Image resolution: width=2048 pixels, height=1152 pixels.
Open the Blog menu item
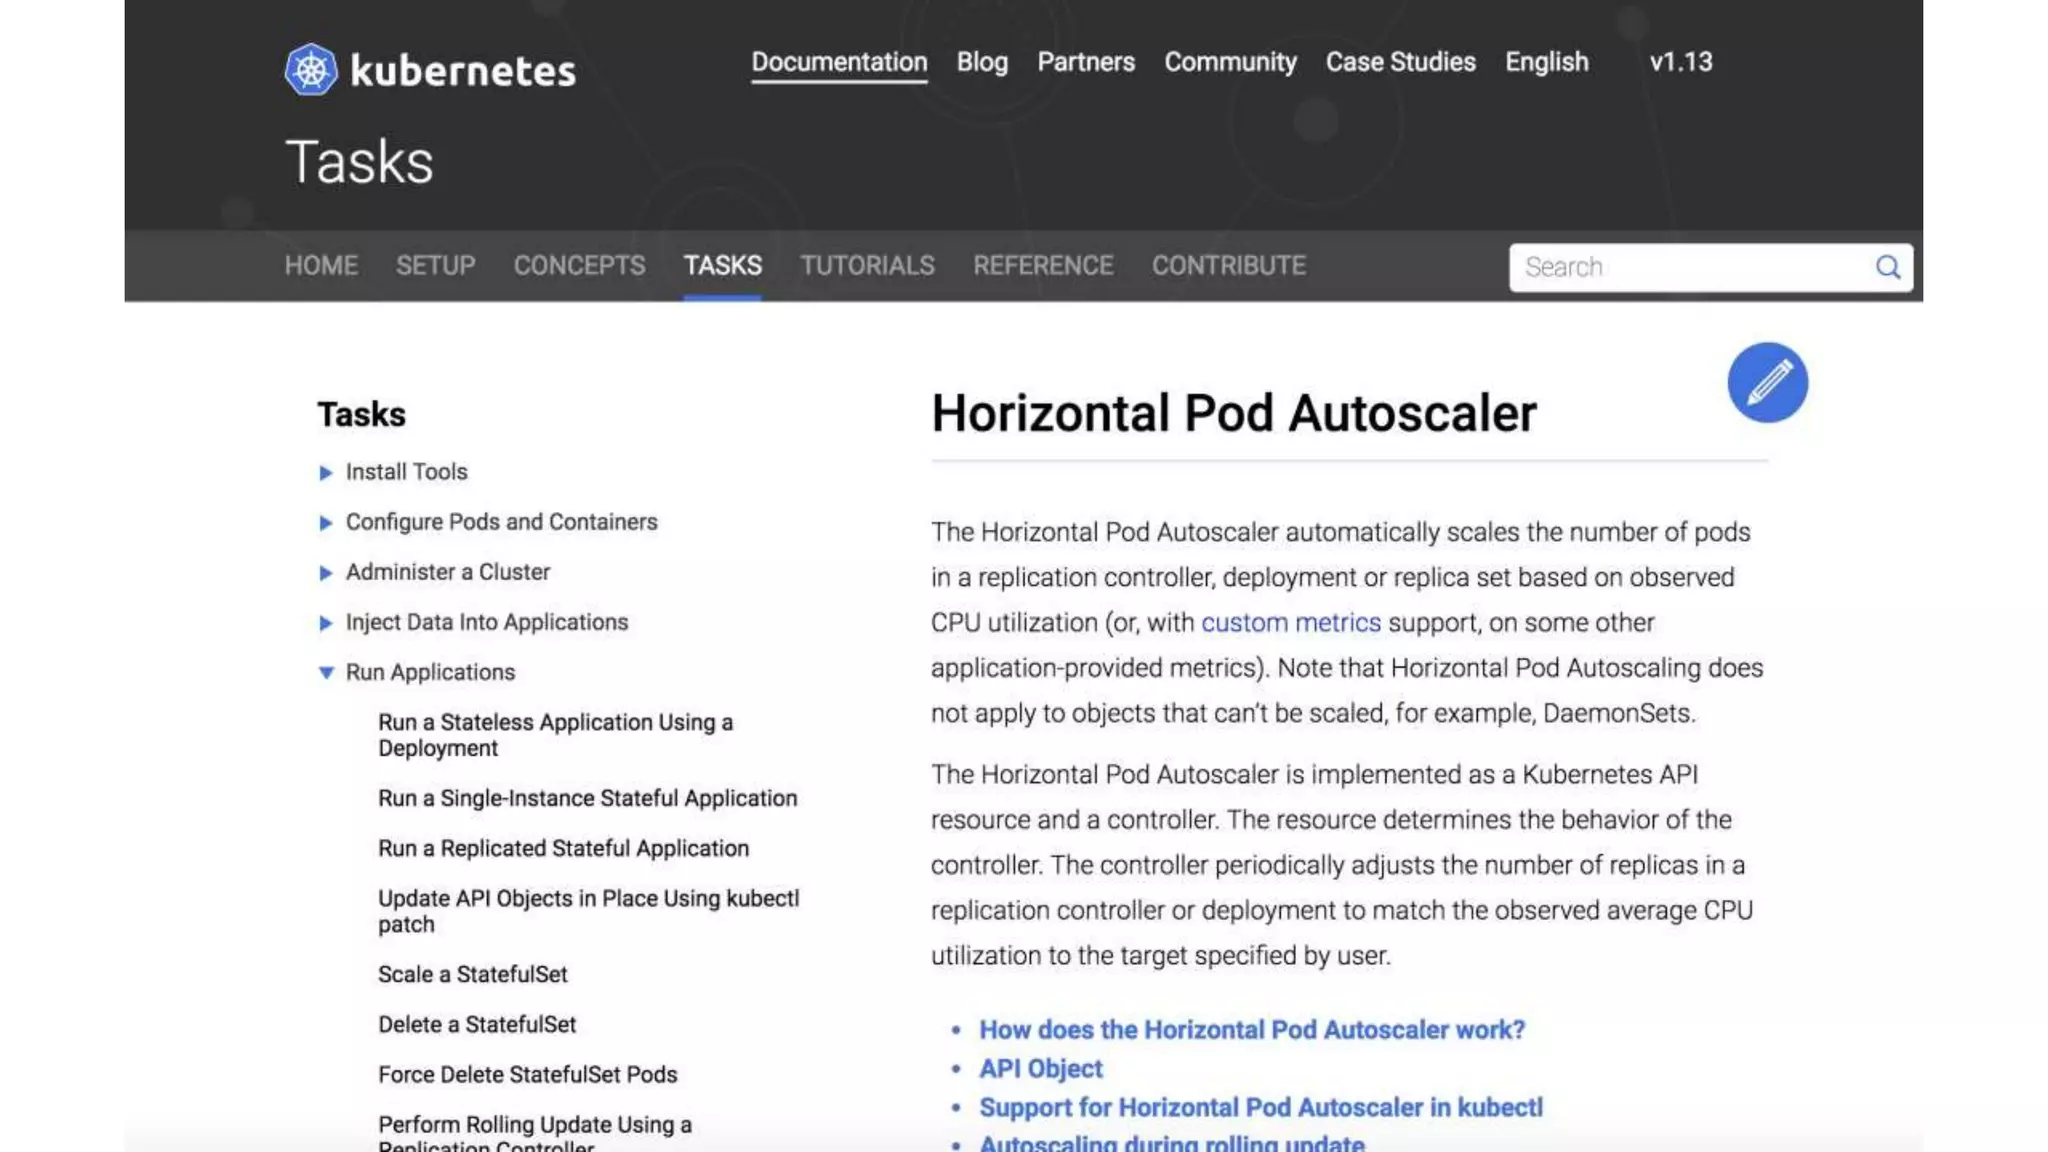pos(982,62)
